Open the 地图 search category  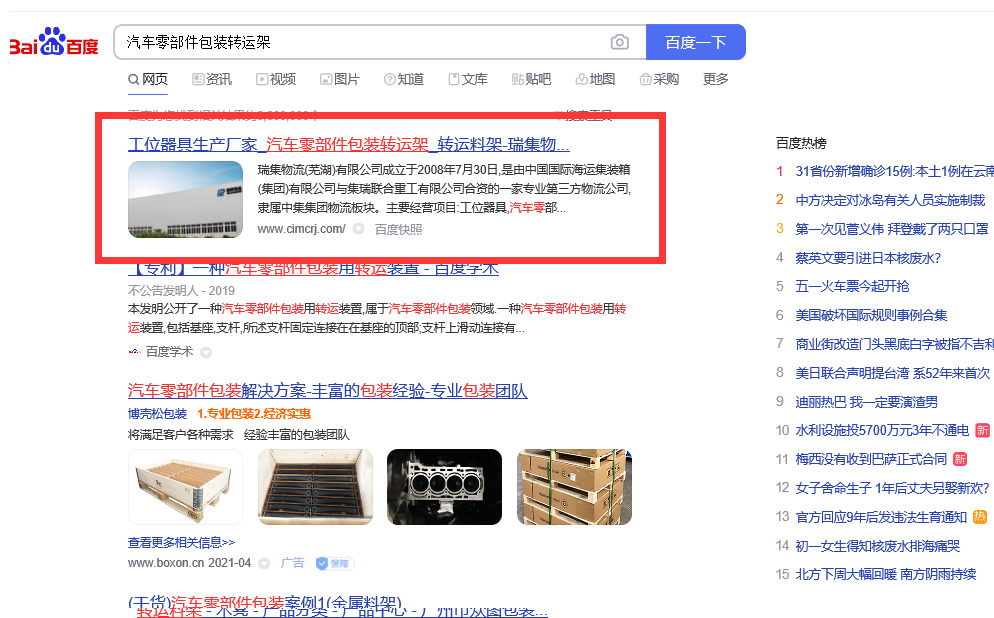pyautogui.click(x=595, y=79)
